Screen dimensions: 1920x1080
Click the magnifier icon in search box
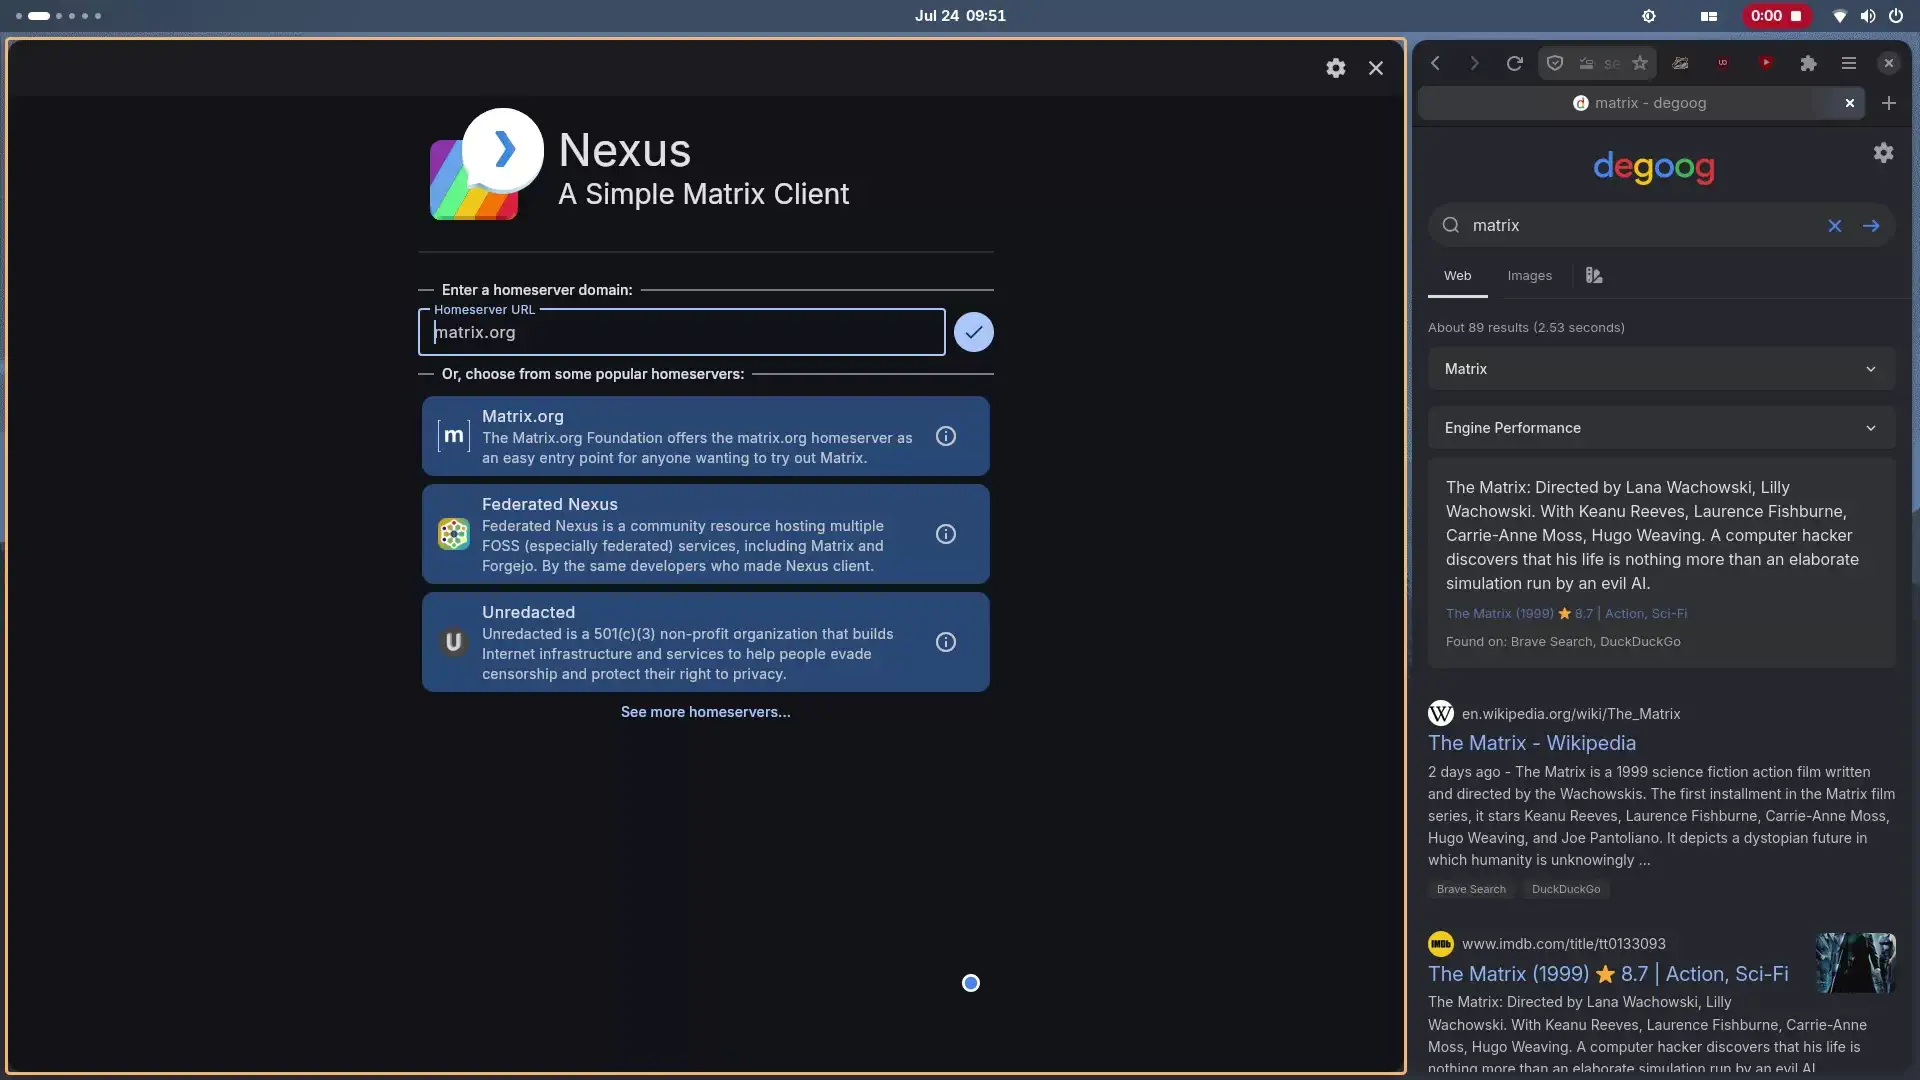[1451, 226]
